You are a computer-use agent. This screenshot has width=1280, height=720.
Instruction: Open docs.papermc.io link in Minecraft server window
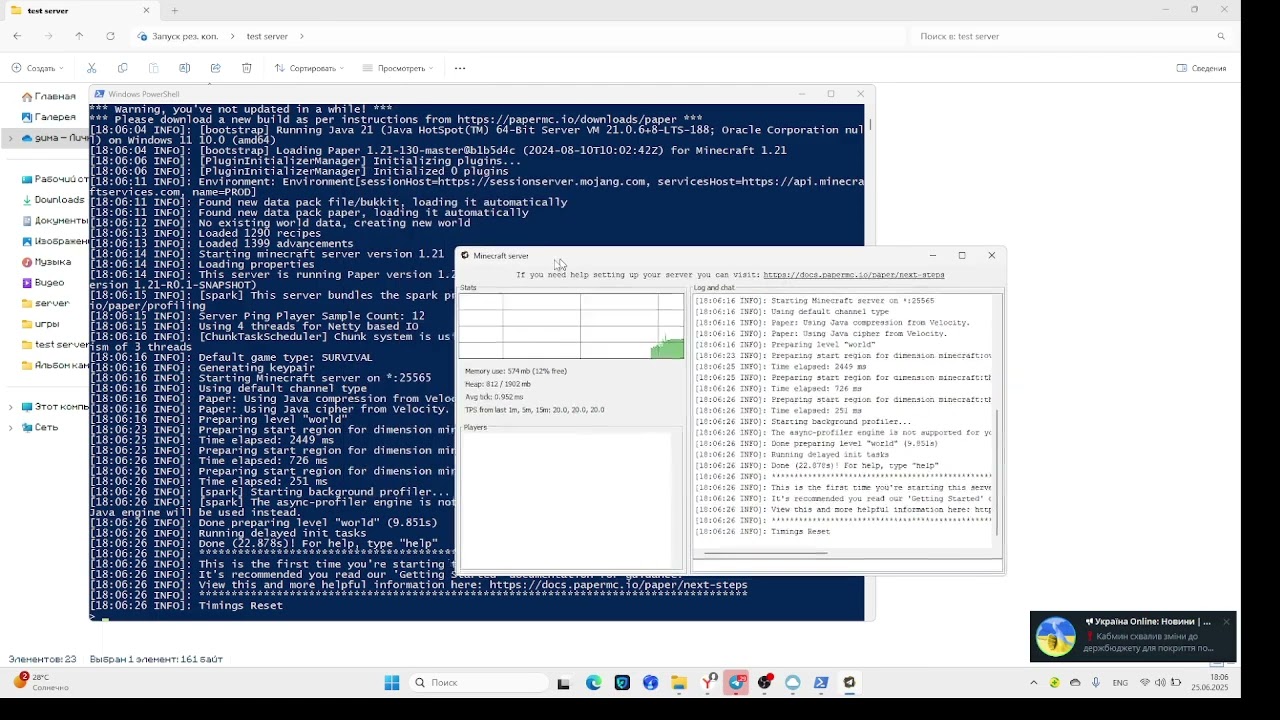853,275
